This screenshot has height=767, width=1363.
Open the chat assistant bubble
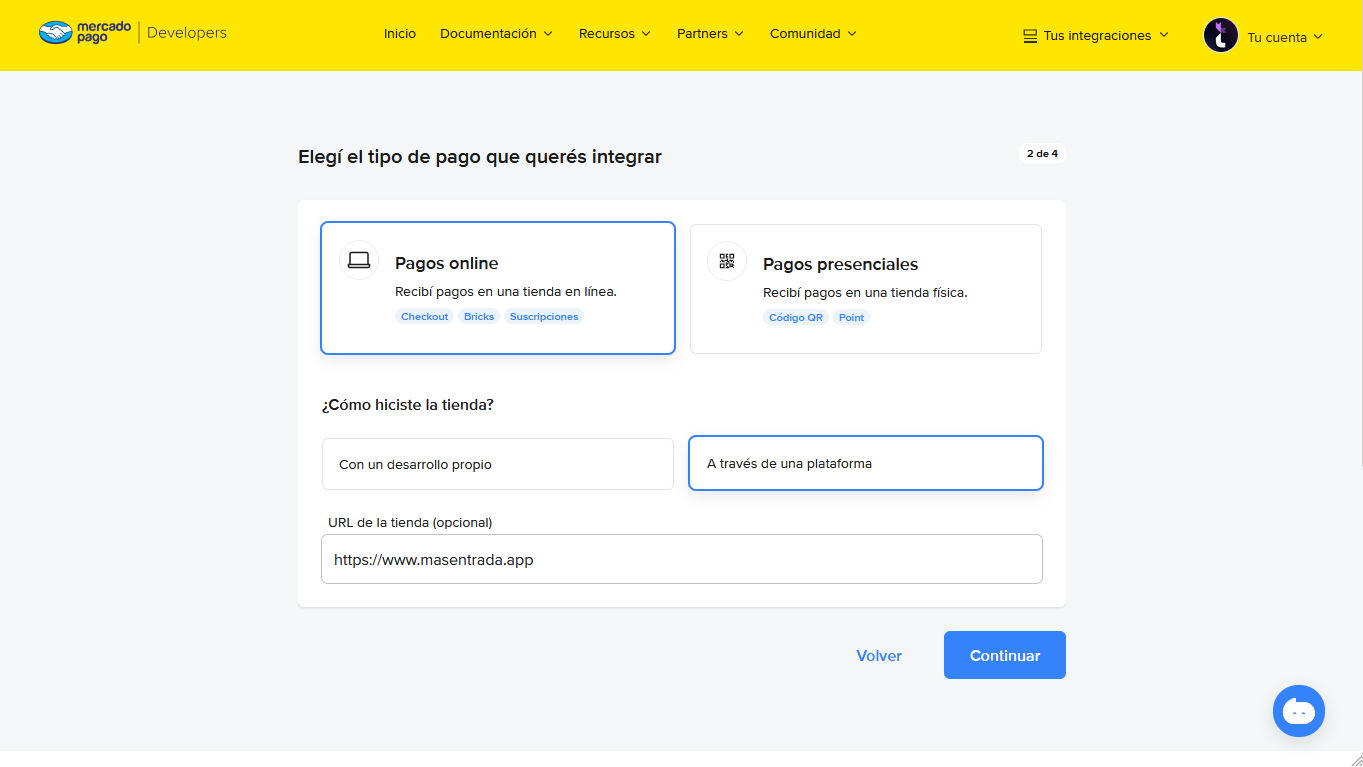[x=1299, y=711]
